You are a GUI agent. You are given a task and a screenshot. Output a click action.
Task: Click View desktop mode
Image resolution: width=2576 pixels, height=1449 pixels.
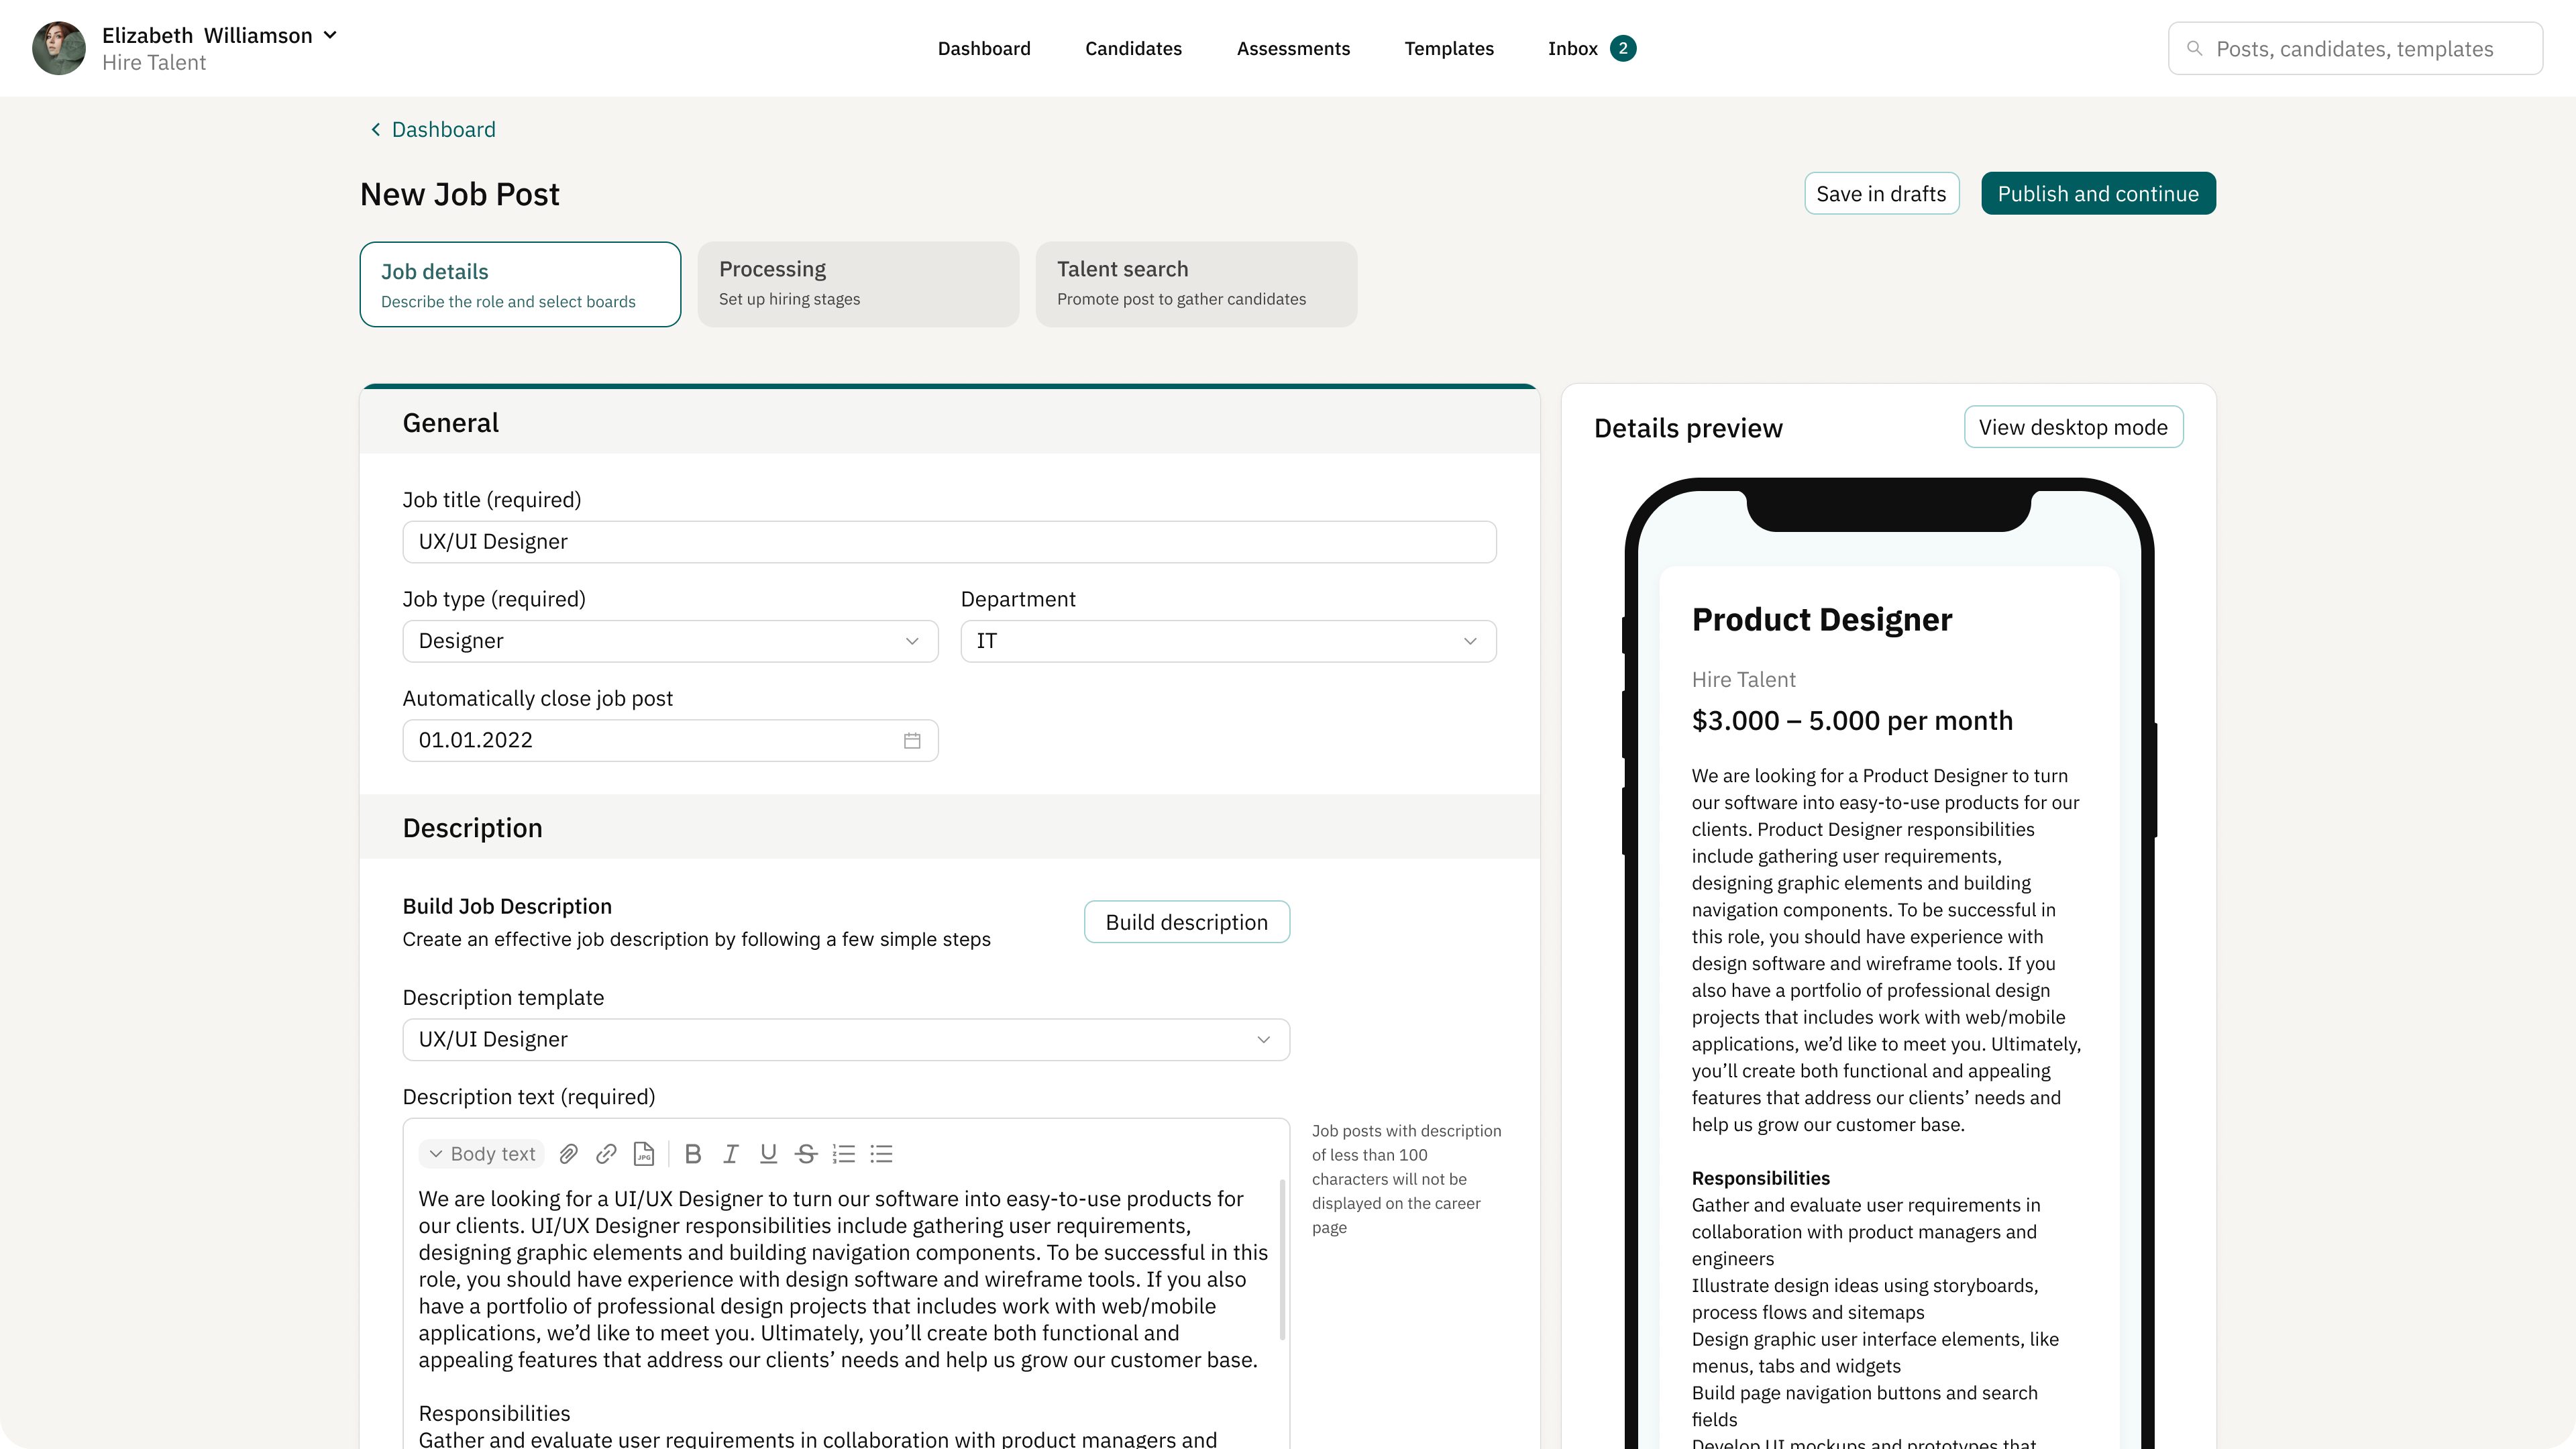2073,427
